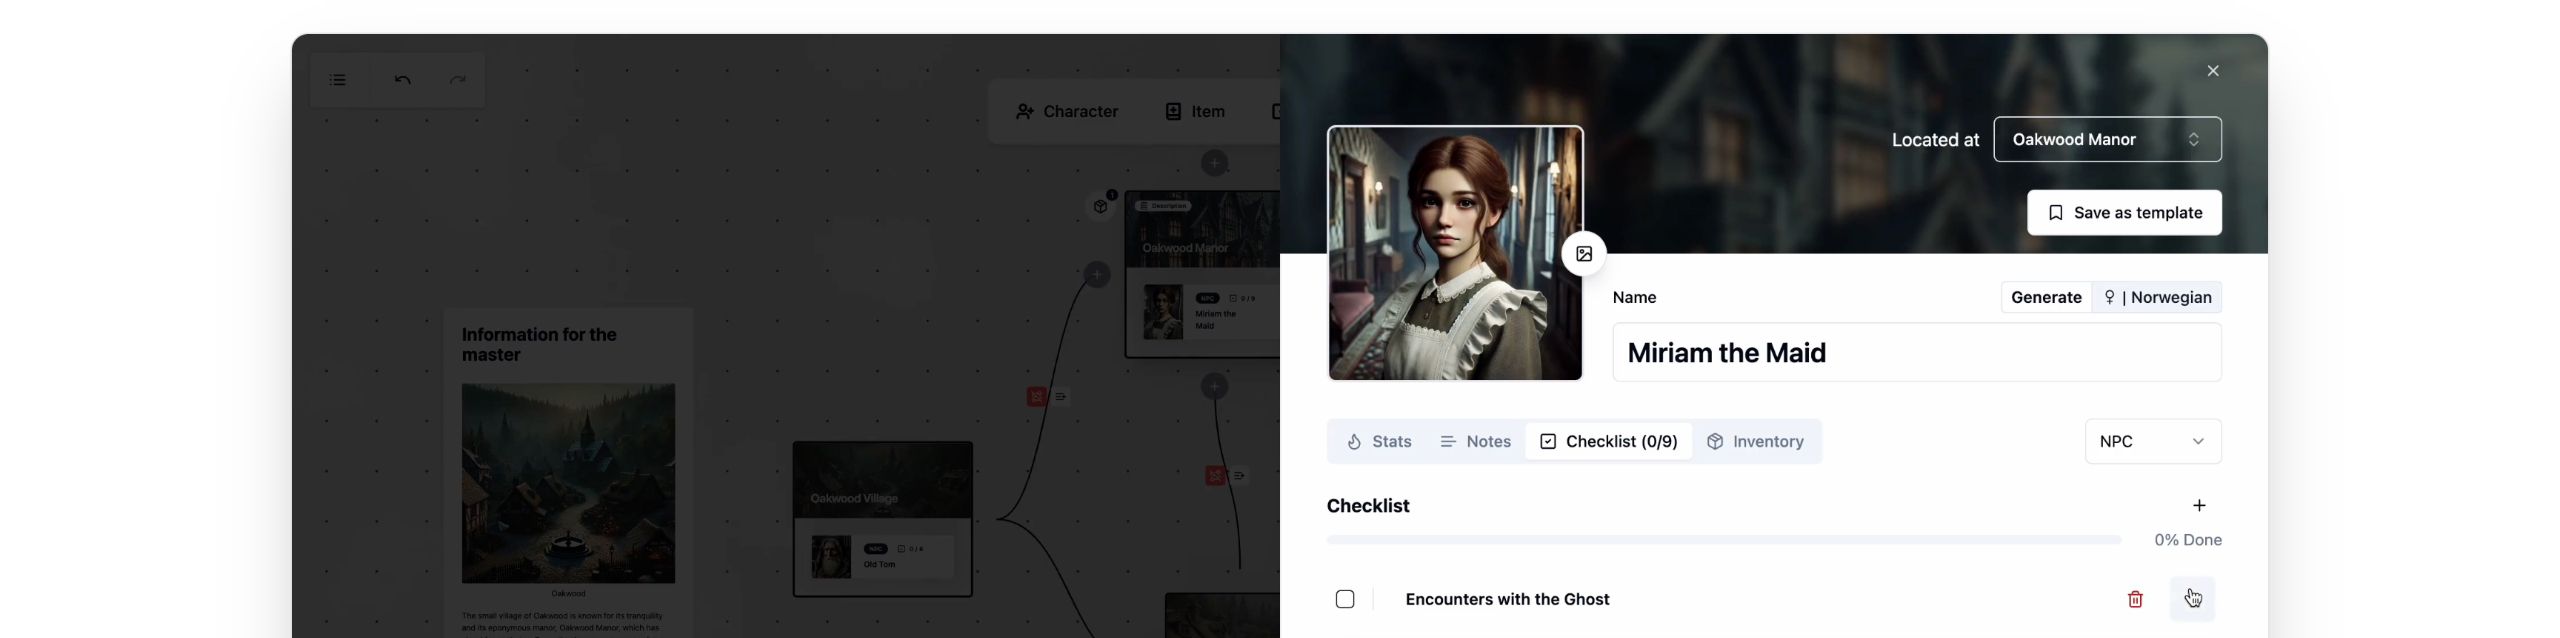
Task: Click the 'Name' field label
Action: click(1634, 297)
